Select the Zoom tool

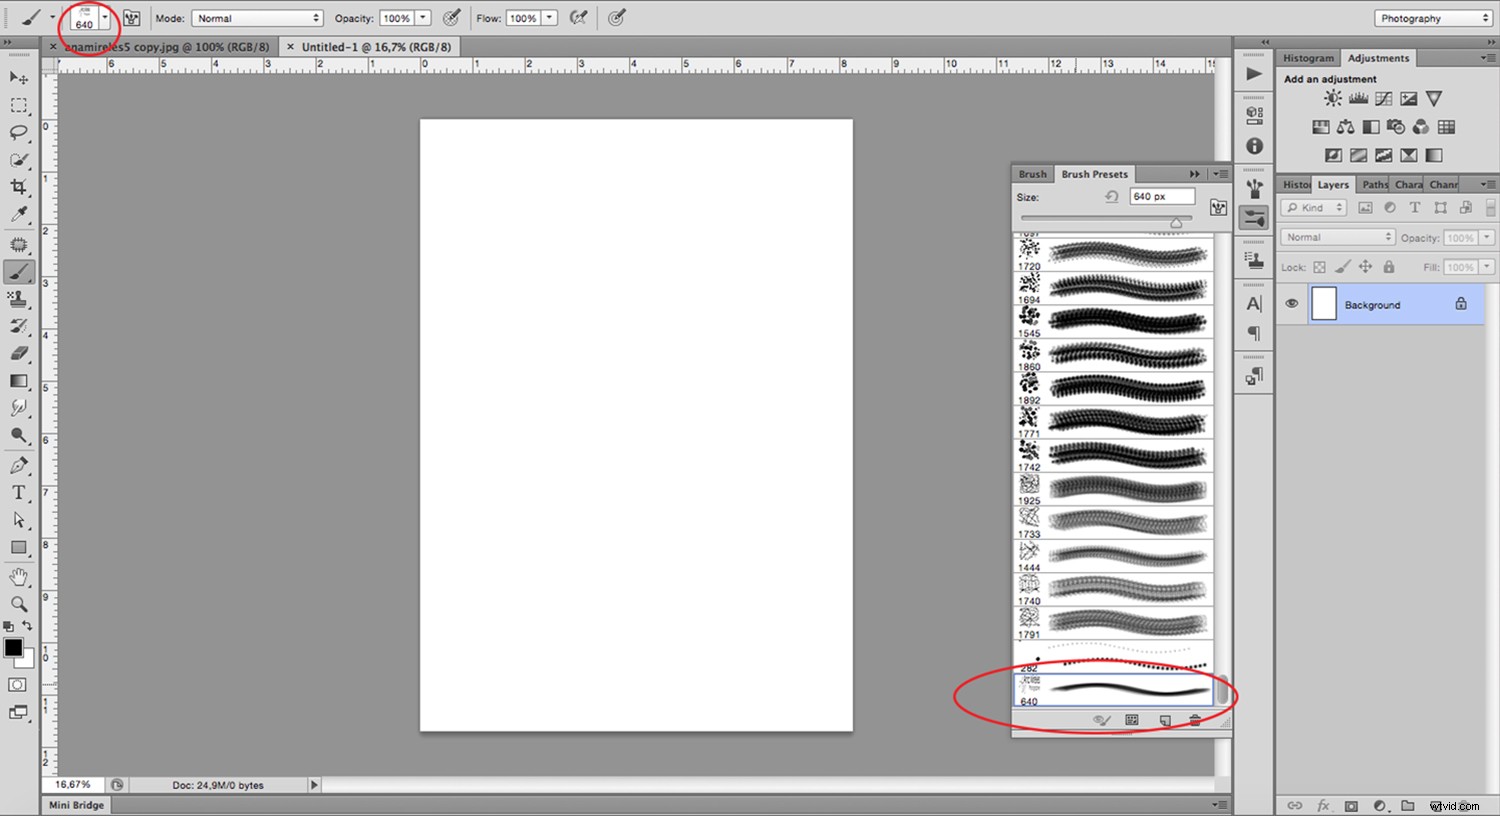[x=18, y=604]
